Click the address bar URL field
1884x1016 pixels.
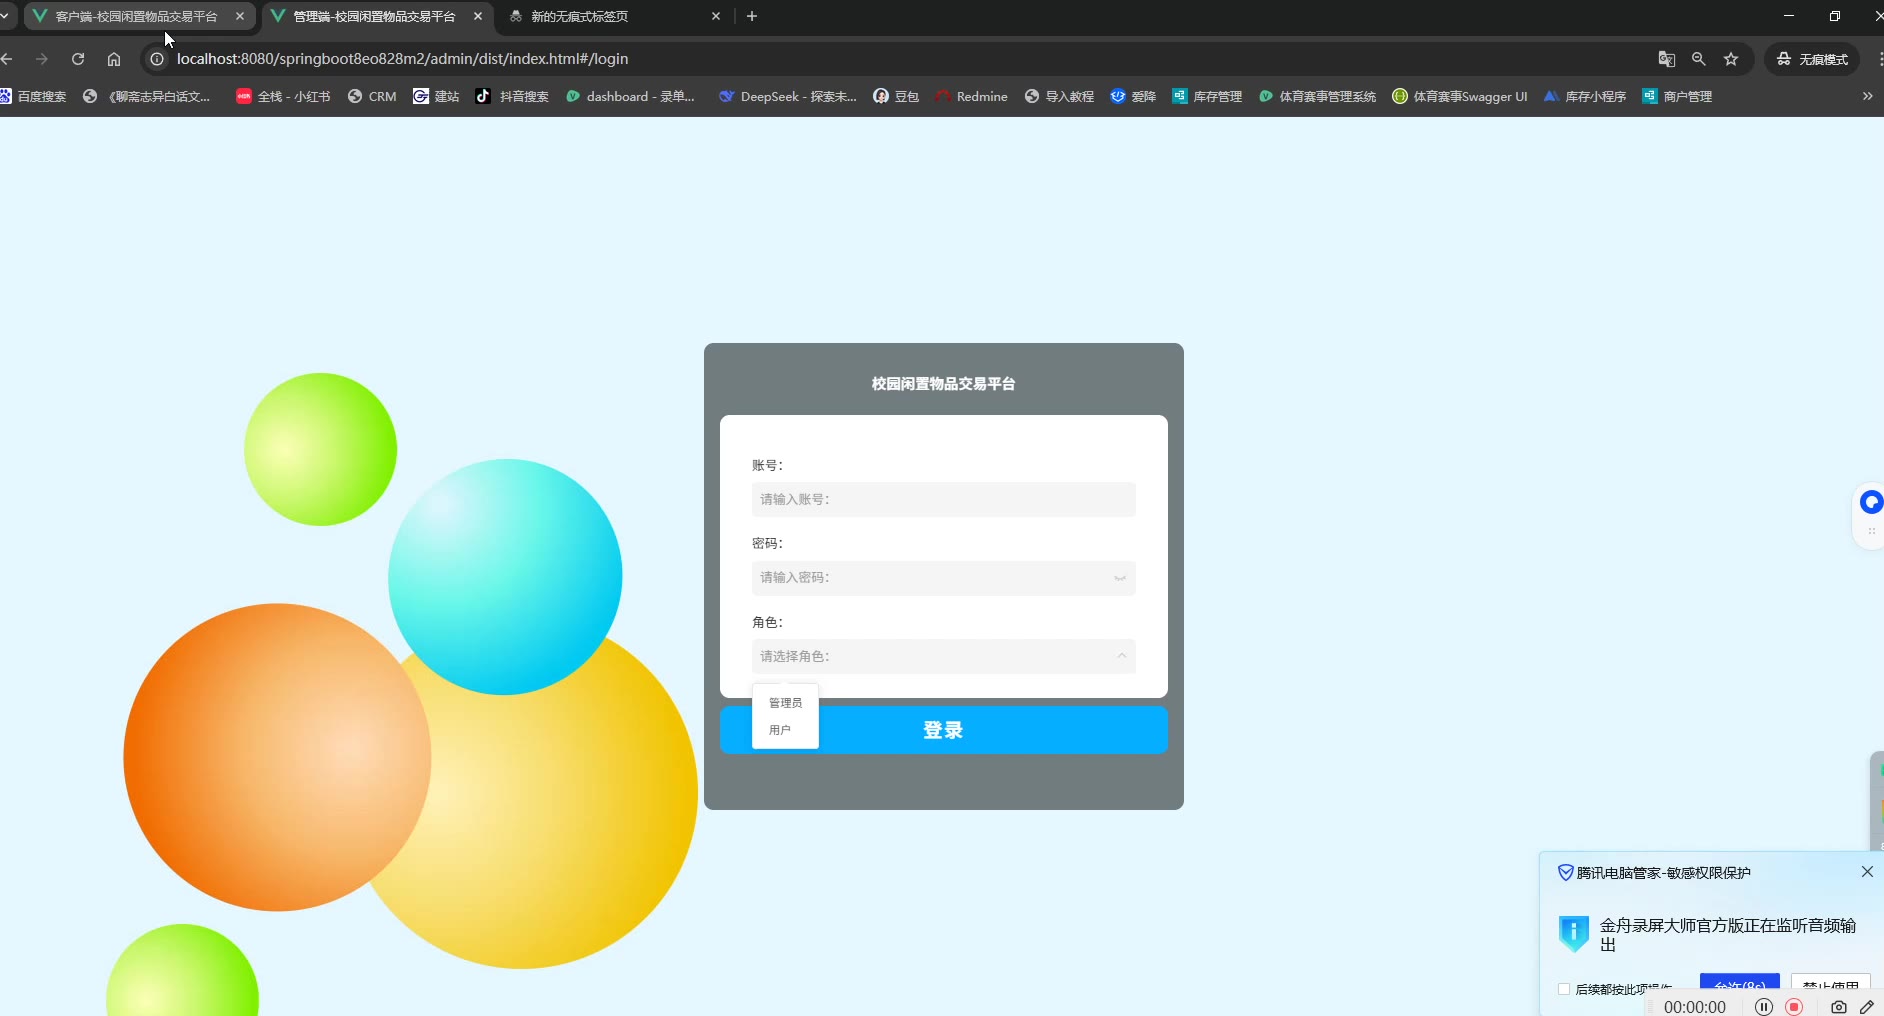(900, 59)
